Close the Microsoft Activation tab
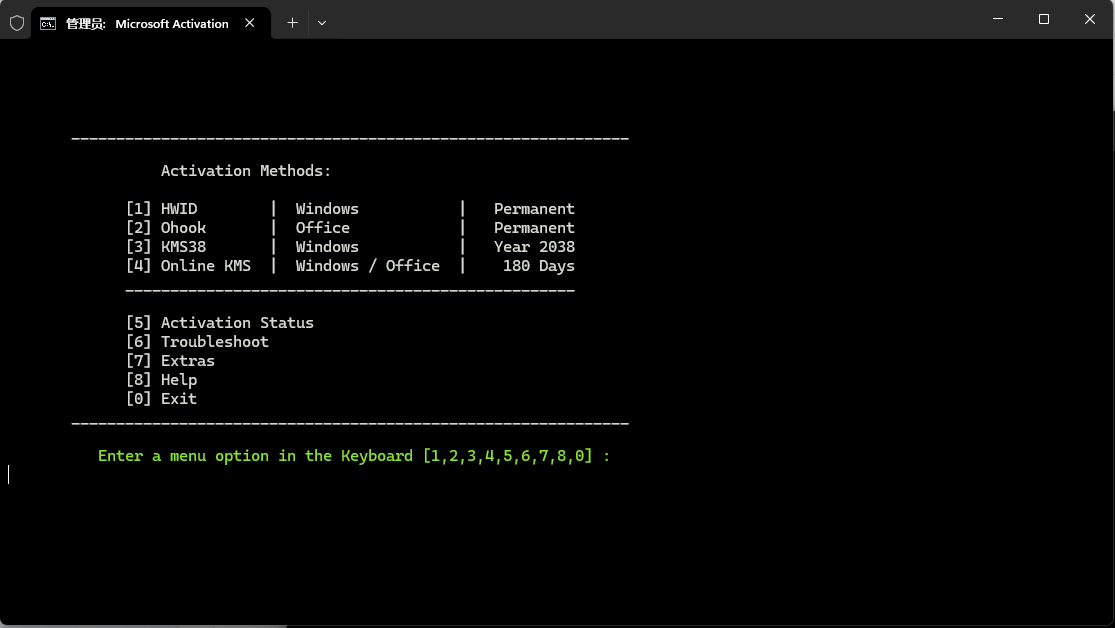The image size is (1115, 628). (x=250, y=23)
